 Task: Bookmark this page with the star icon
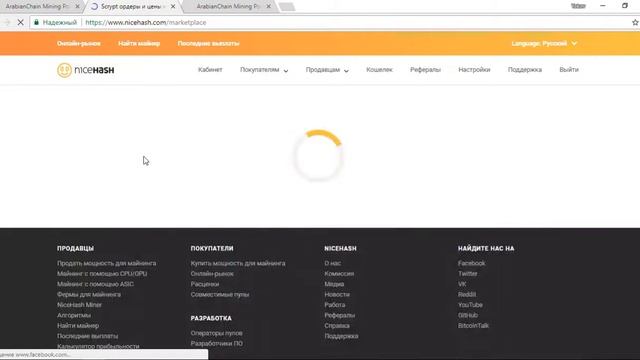pyautogui.click(x=635, y=22)
